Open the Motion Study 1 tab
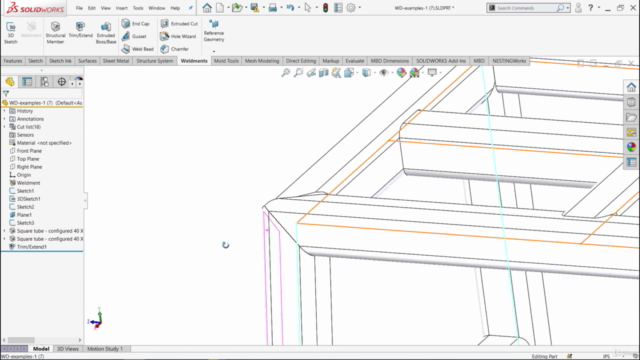Viewport: 640px width, 360px height. tap(105, 349)
